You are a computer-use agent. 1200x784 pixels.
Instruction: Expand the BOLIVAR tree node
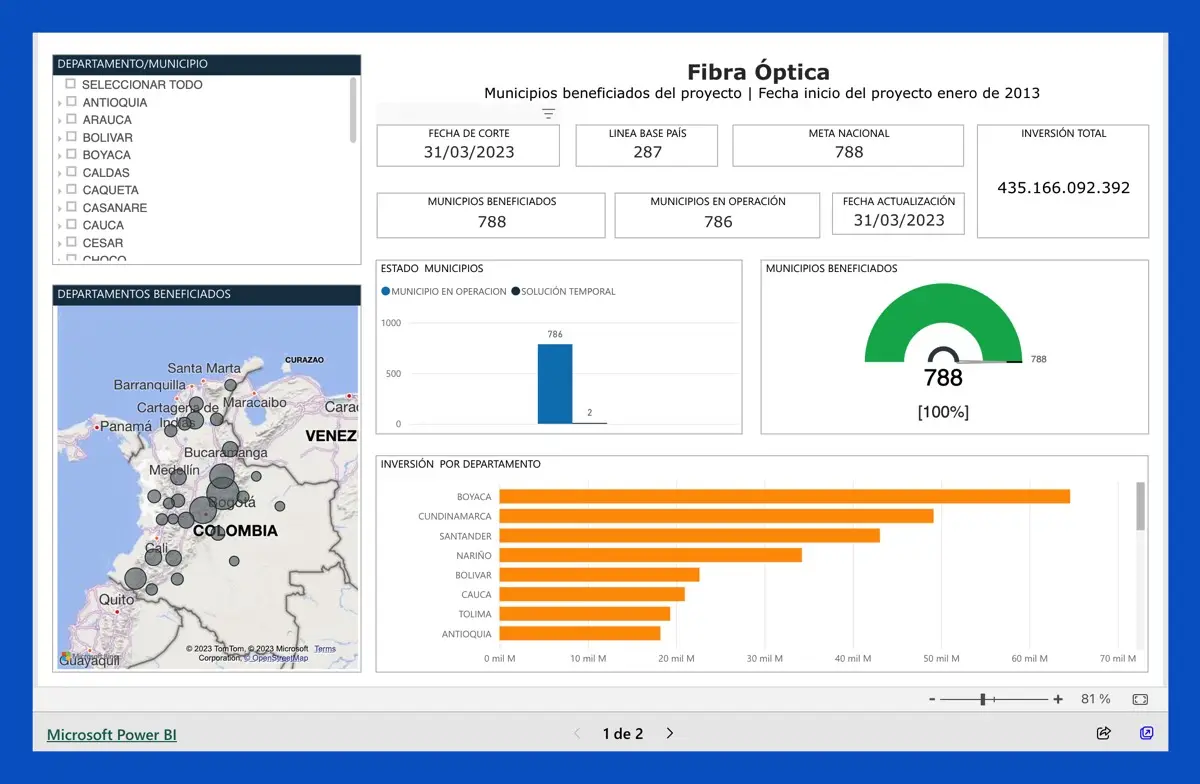coord(60,138)
